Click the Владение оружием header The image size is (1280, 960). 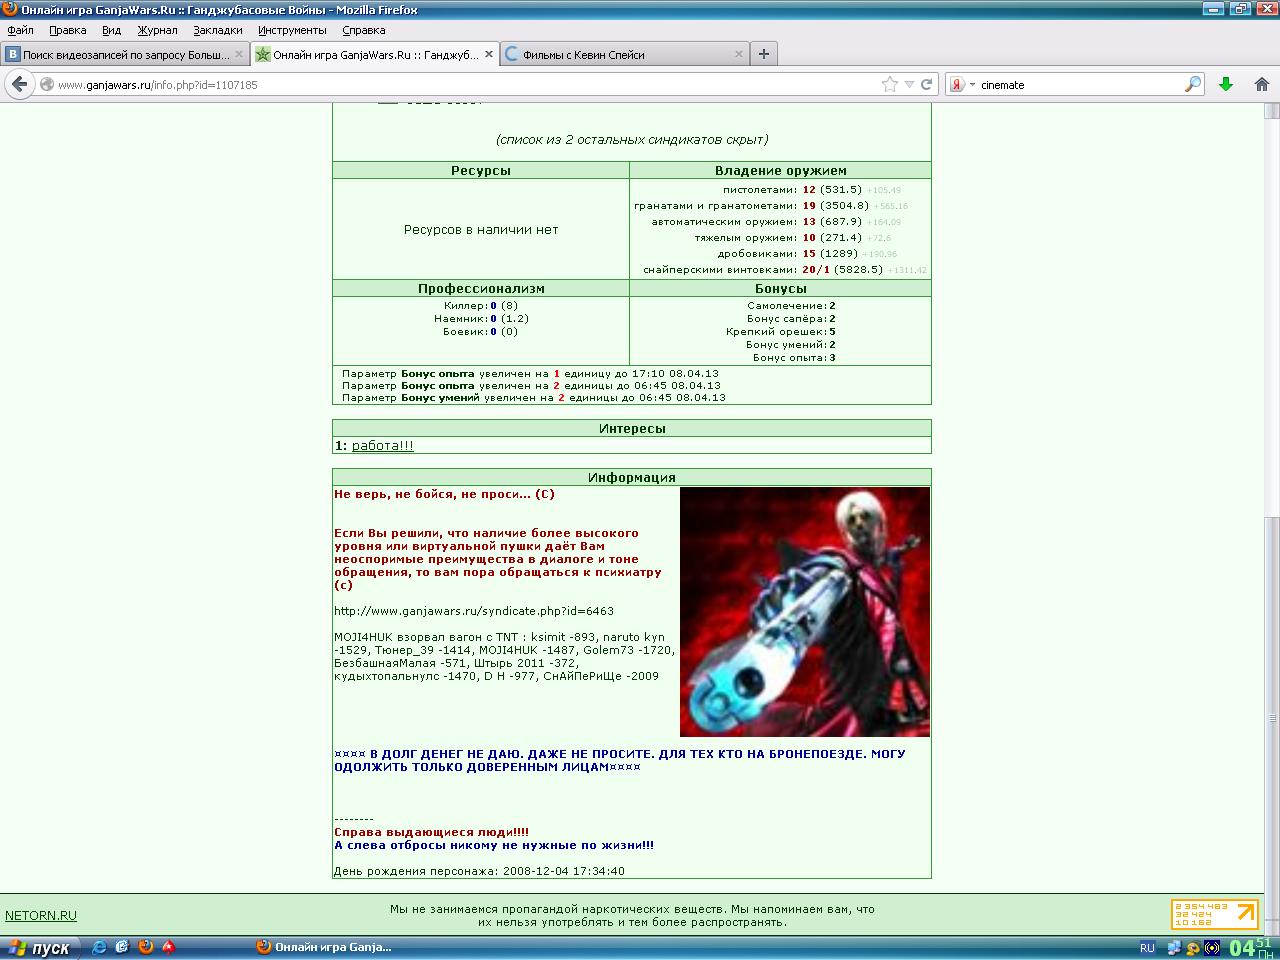780,170
